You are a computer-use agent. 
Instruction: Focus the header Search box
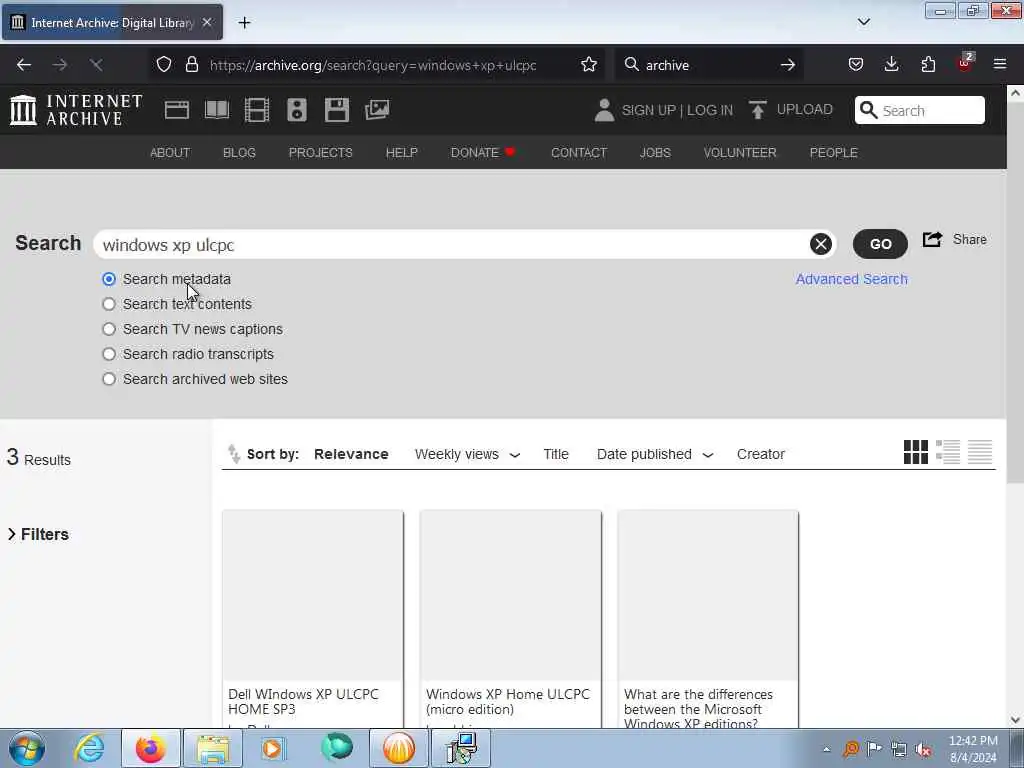click(920, 110)
